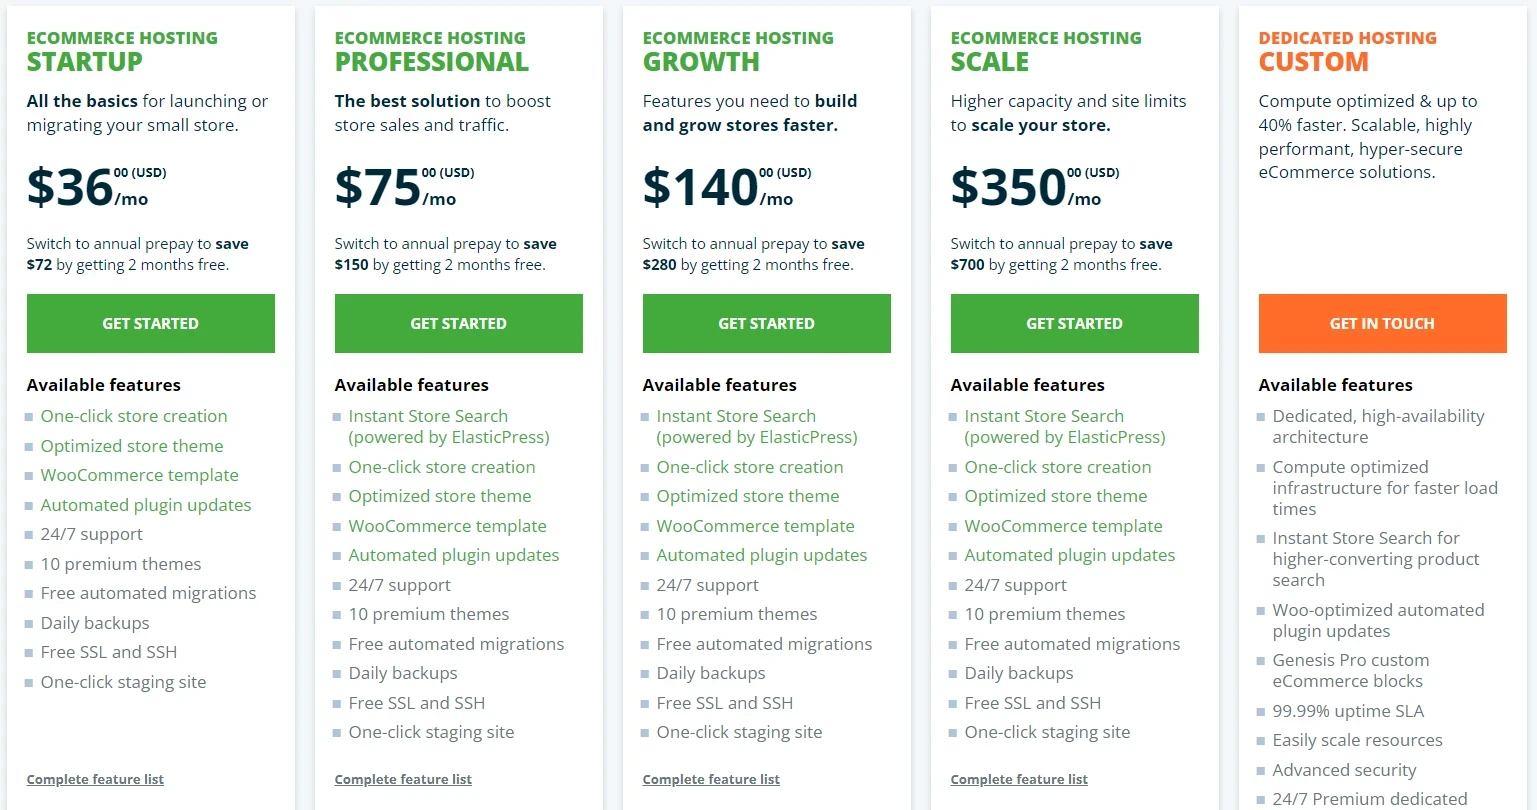Open WooCommerce template link under Professional

pyautogui.click(x=448, y=526)
